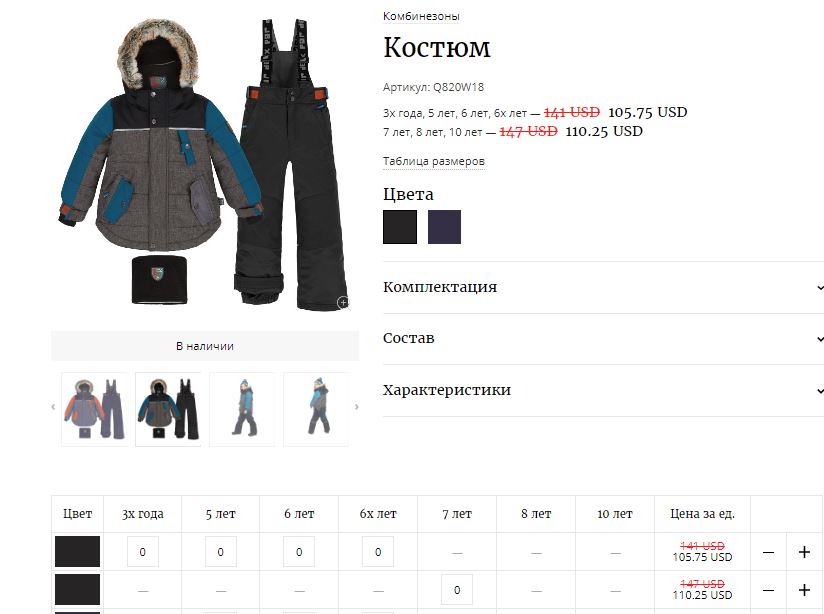Click the plus icon in 110.25 USD row

tap(804, 590)
